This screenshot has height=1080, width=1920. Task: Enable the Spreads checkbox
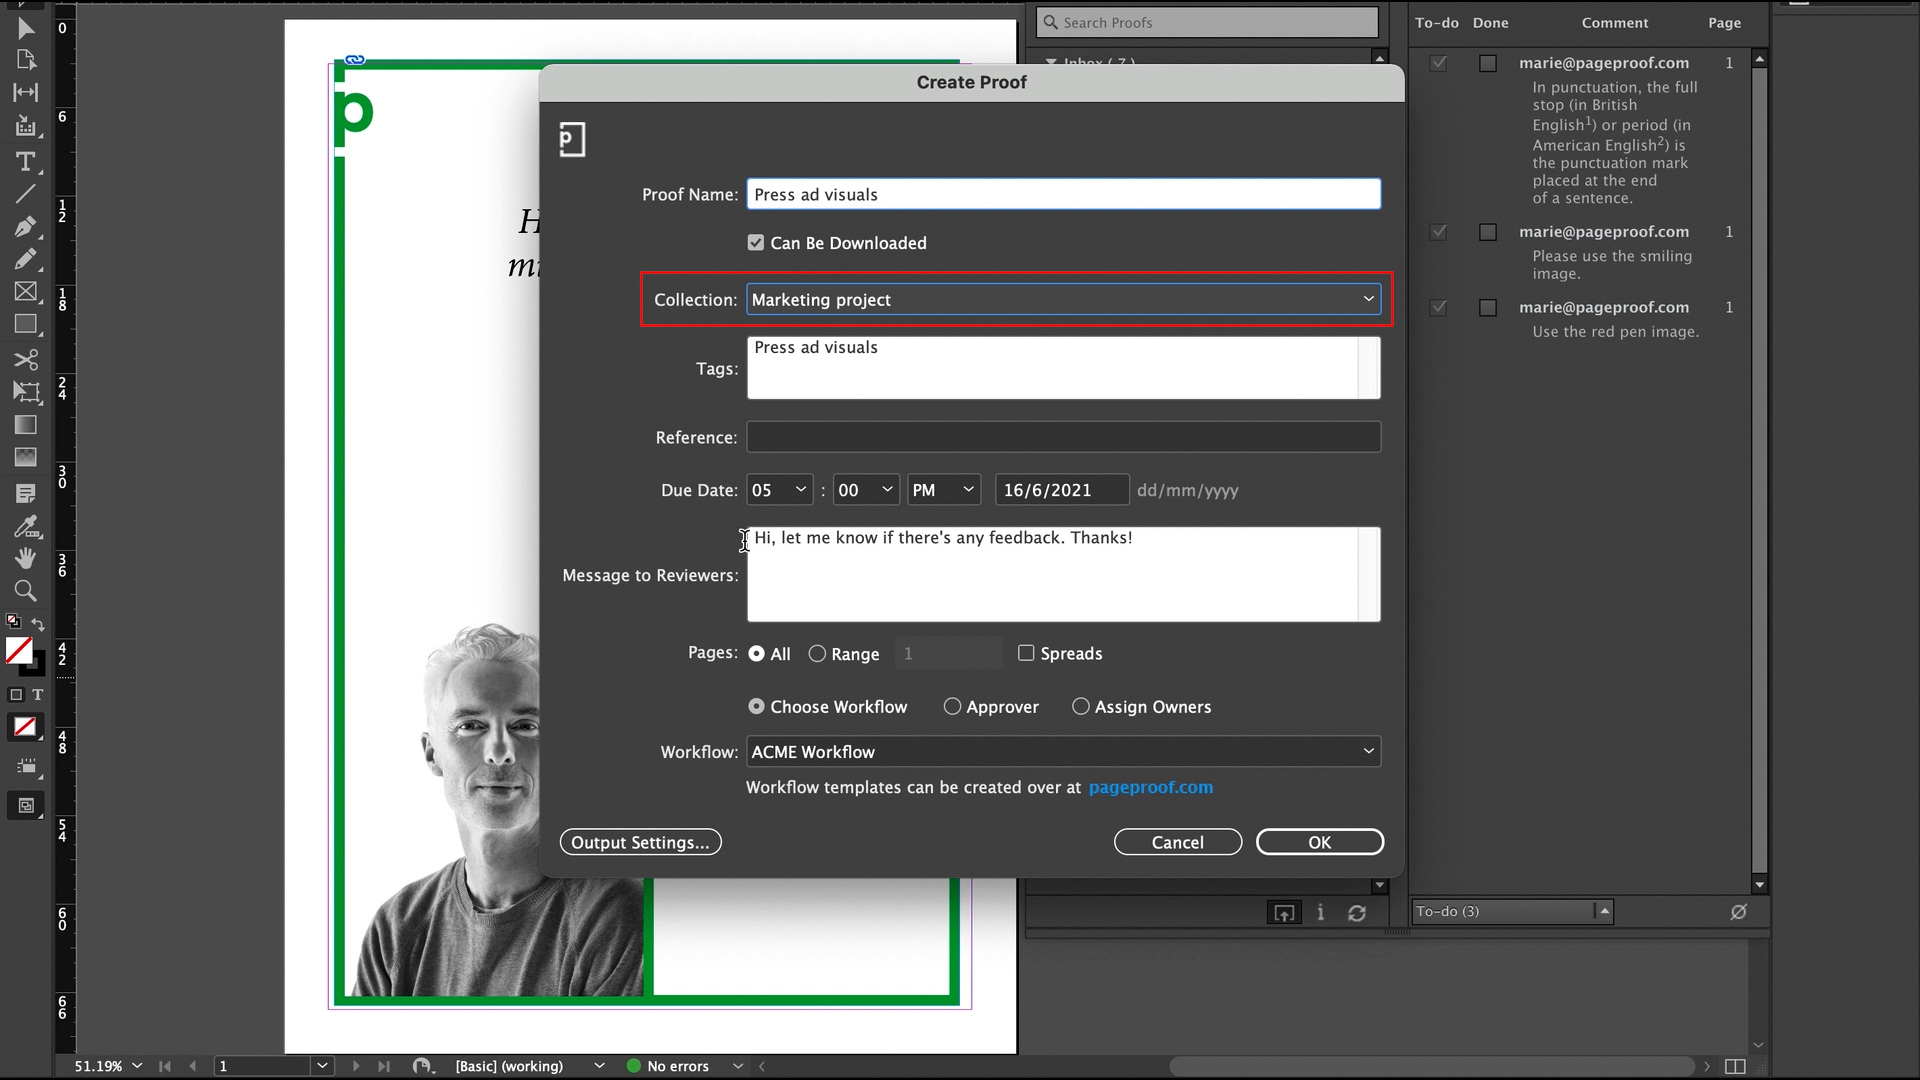[1026, 652]
